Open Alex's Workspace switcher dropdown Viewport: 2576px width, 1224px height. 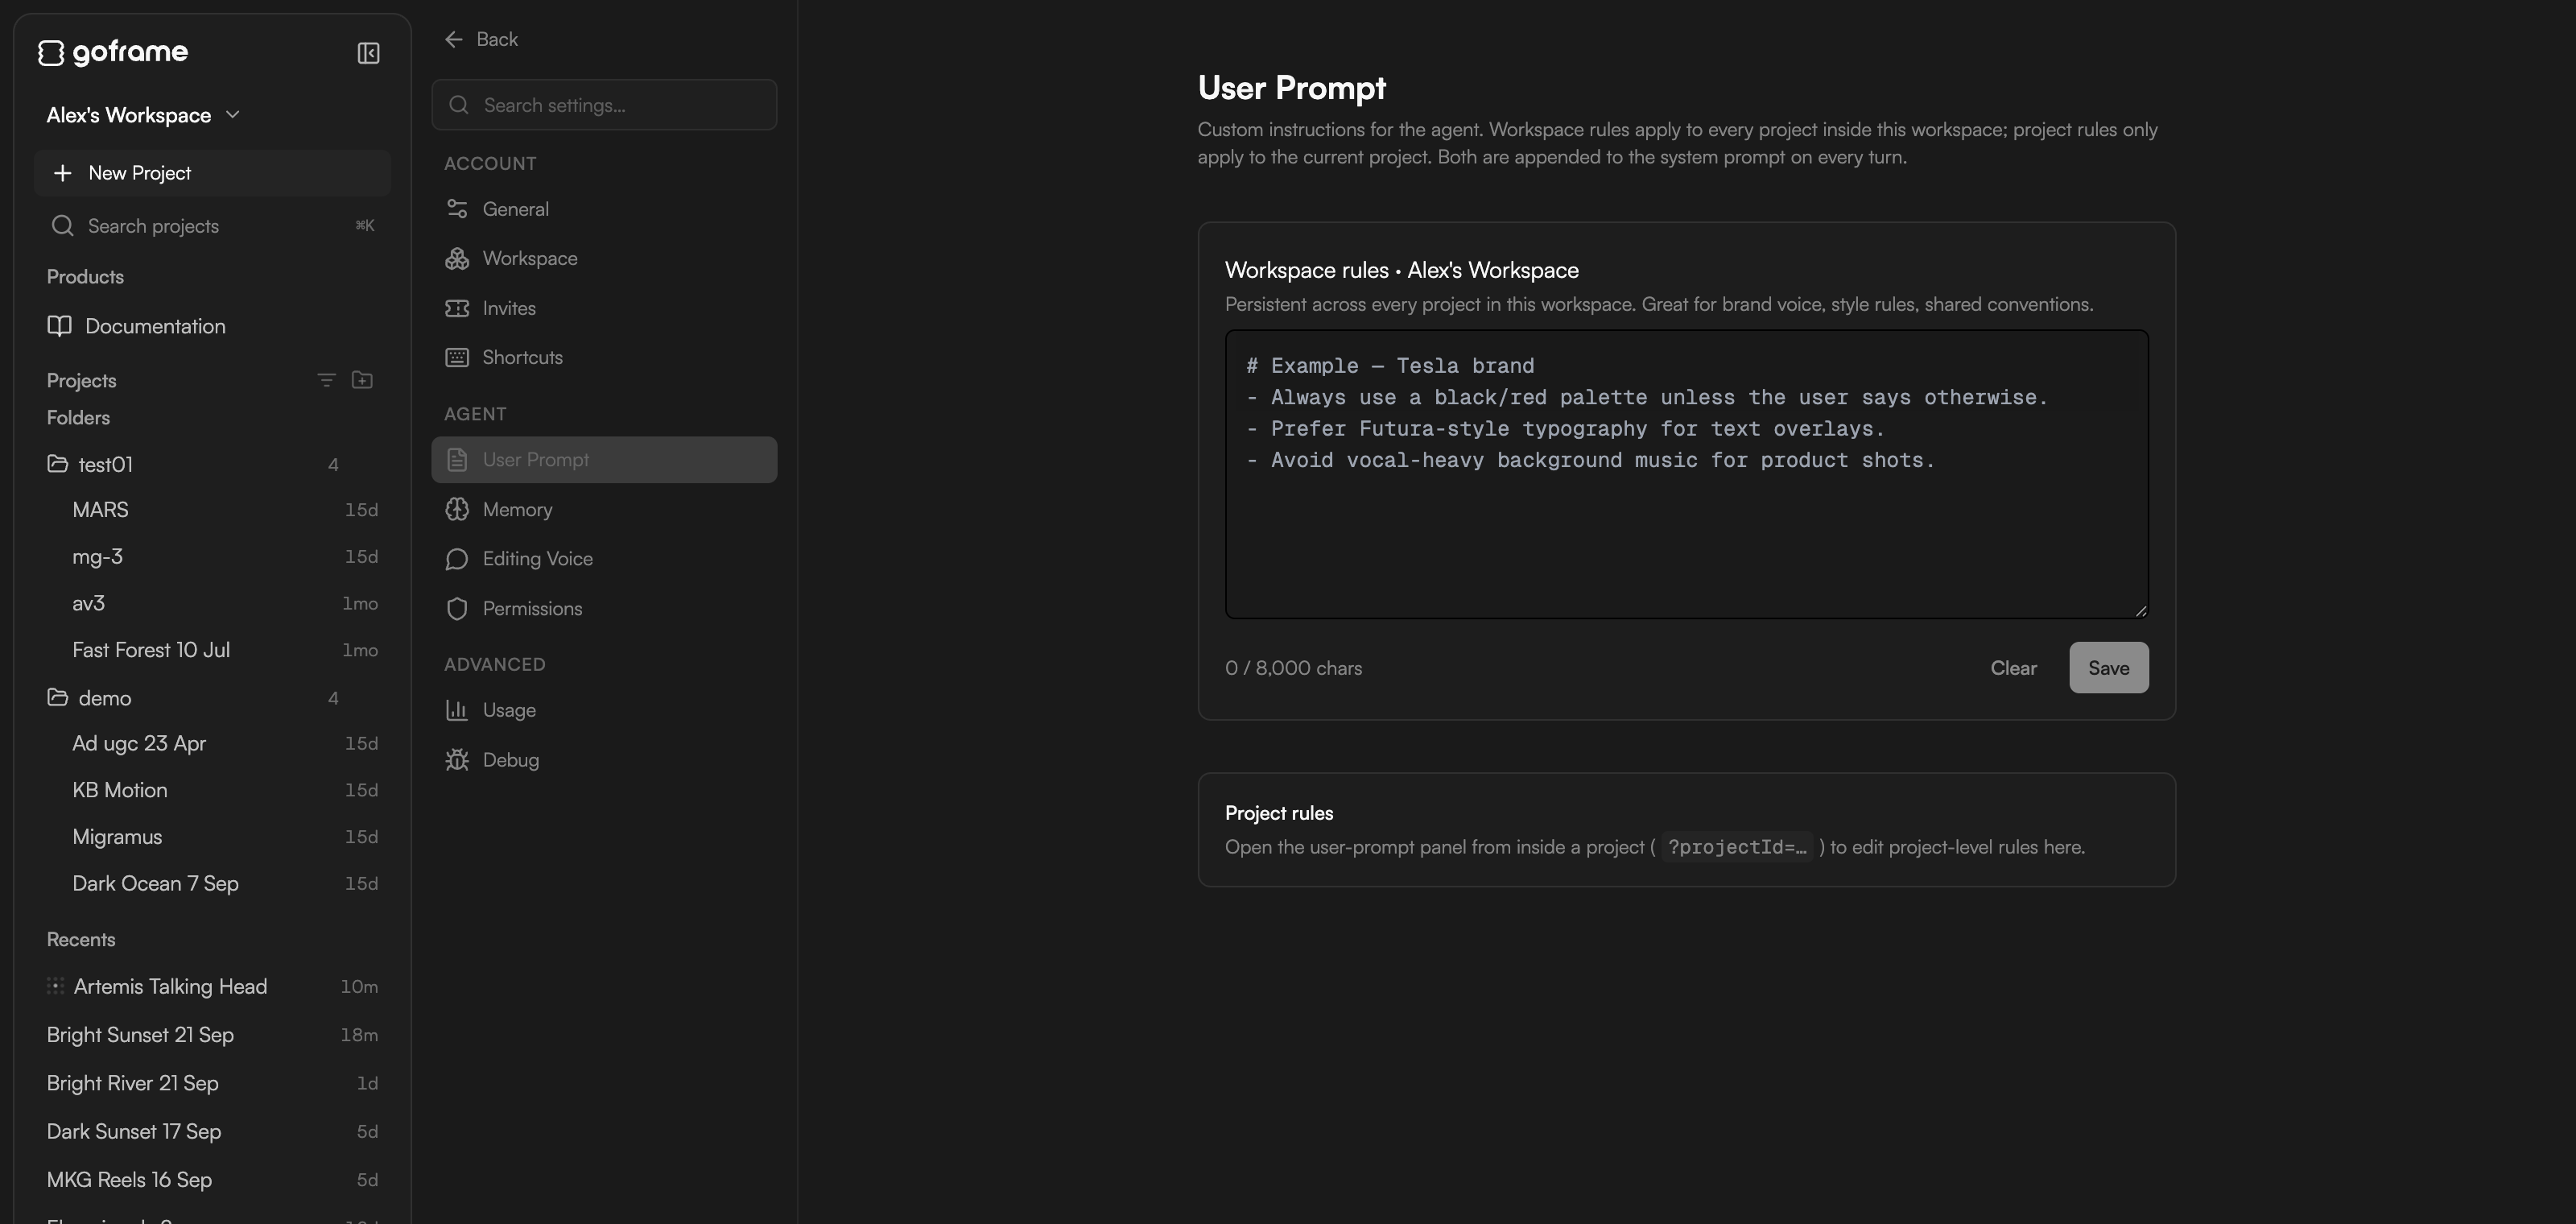(143, 115)
